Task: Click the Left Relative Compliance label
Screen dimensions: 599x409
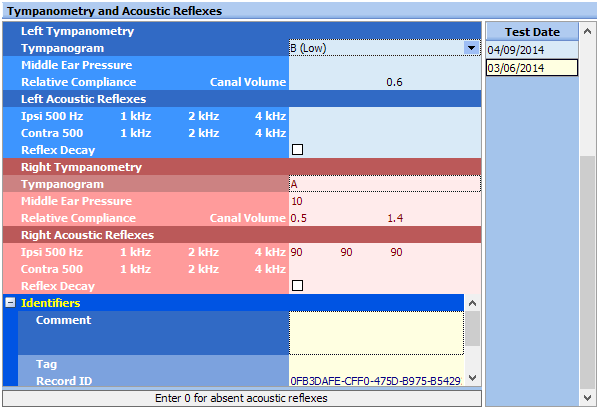Action: point(78,82)
